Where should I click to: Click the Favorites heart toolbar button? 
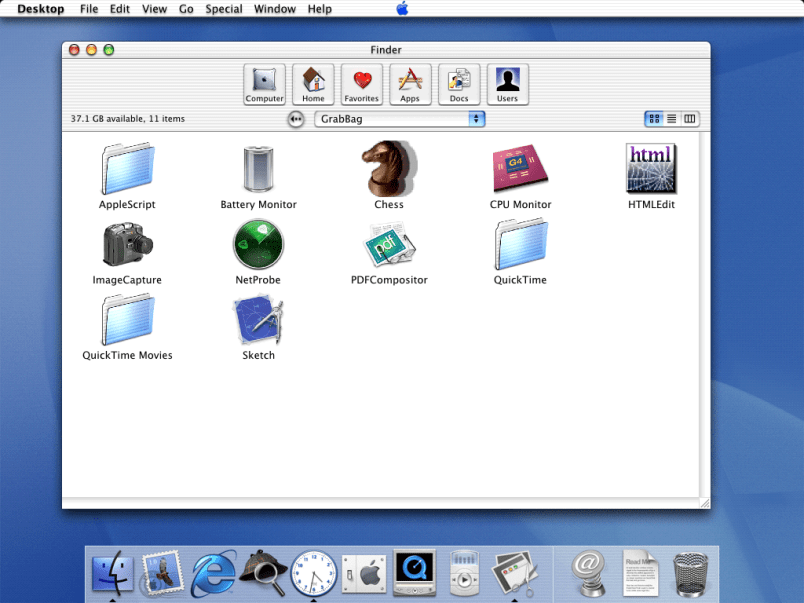point(361,85)
